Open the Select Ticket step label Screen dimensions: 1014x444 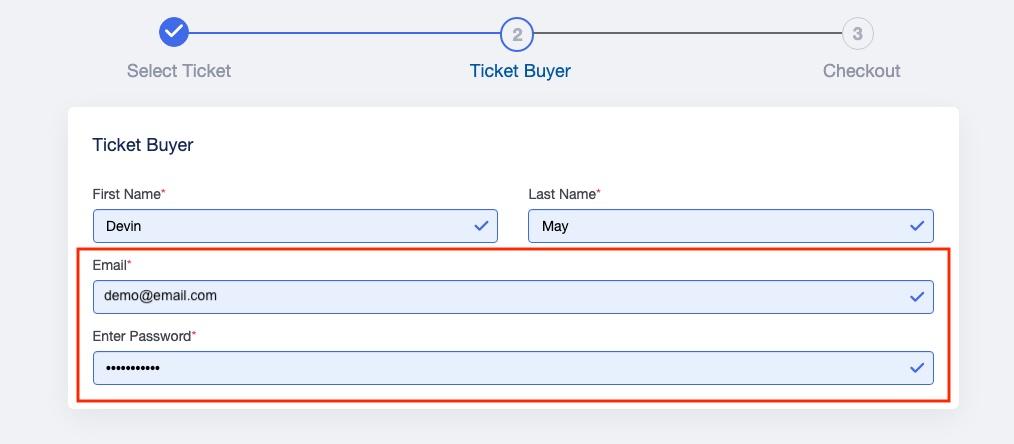tap(179, 70)
